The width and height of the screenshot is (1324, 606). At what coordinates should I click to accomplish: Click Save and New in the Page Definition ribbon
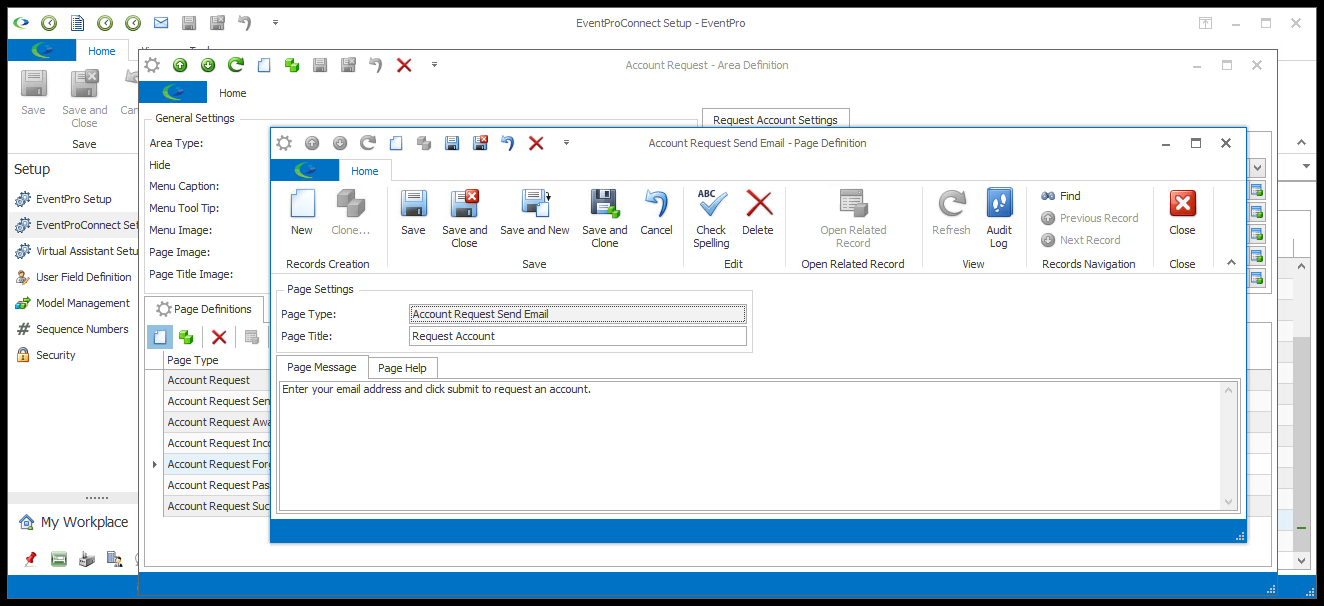click(535, 204)
